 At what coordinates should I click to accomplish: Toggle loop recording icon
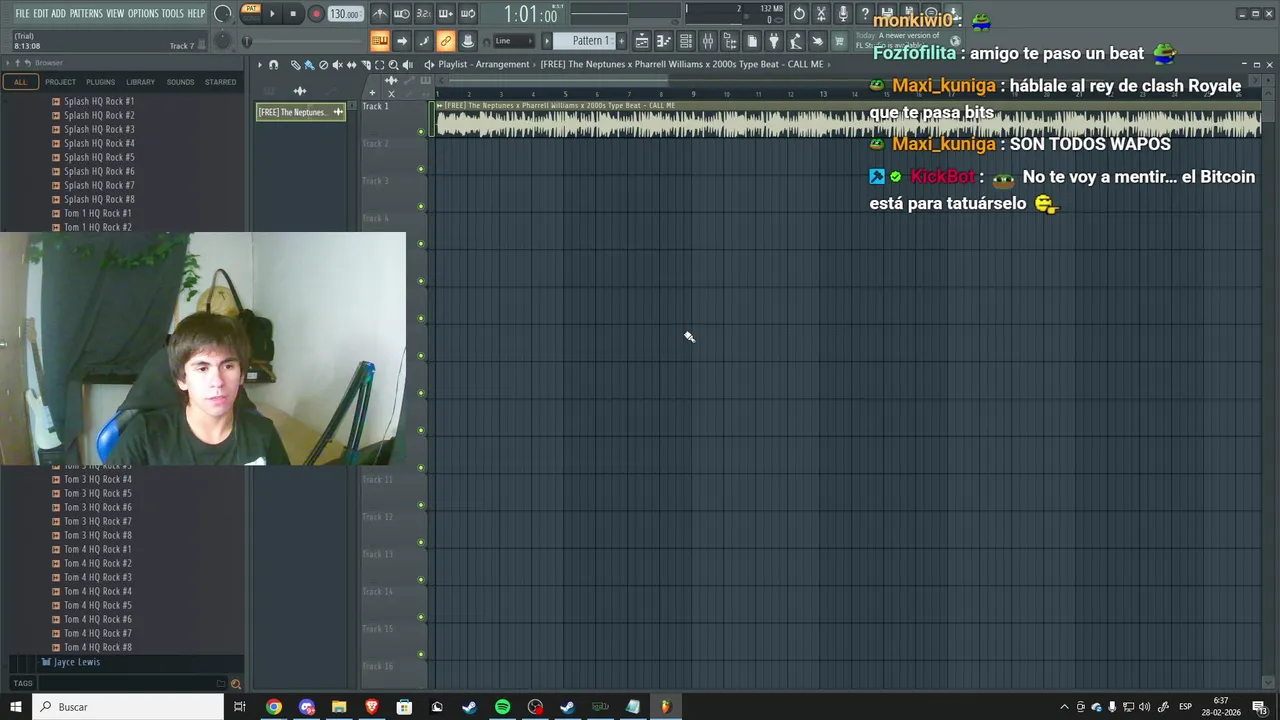468,13
